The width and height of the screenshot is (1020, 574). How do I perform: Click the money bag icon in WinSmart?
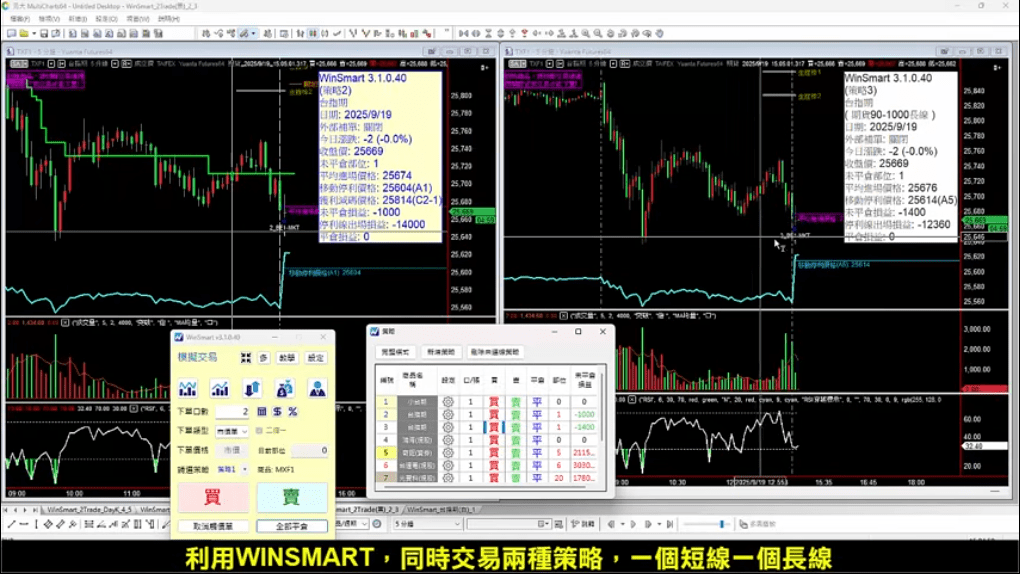coord(285,389)
